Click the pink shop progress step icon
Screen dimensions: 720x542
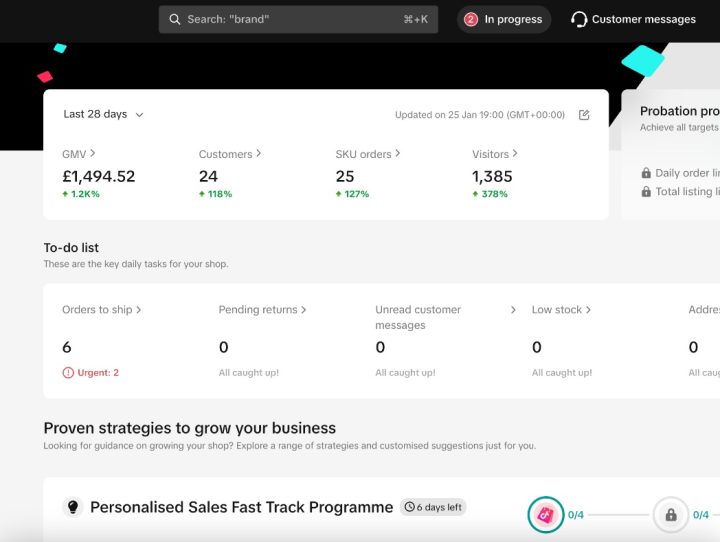(546, 515)
